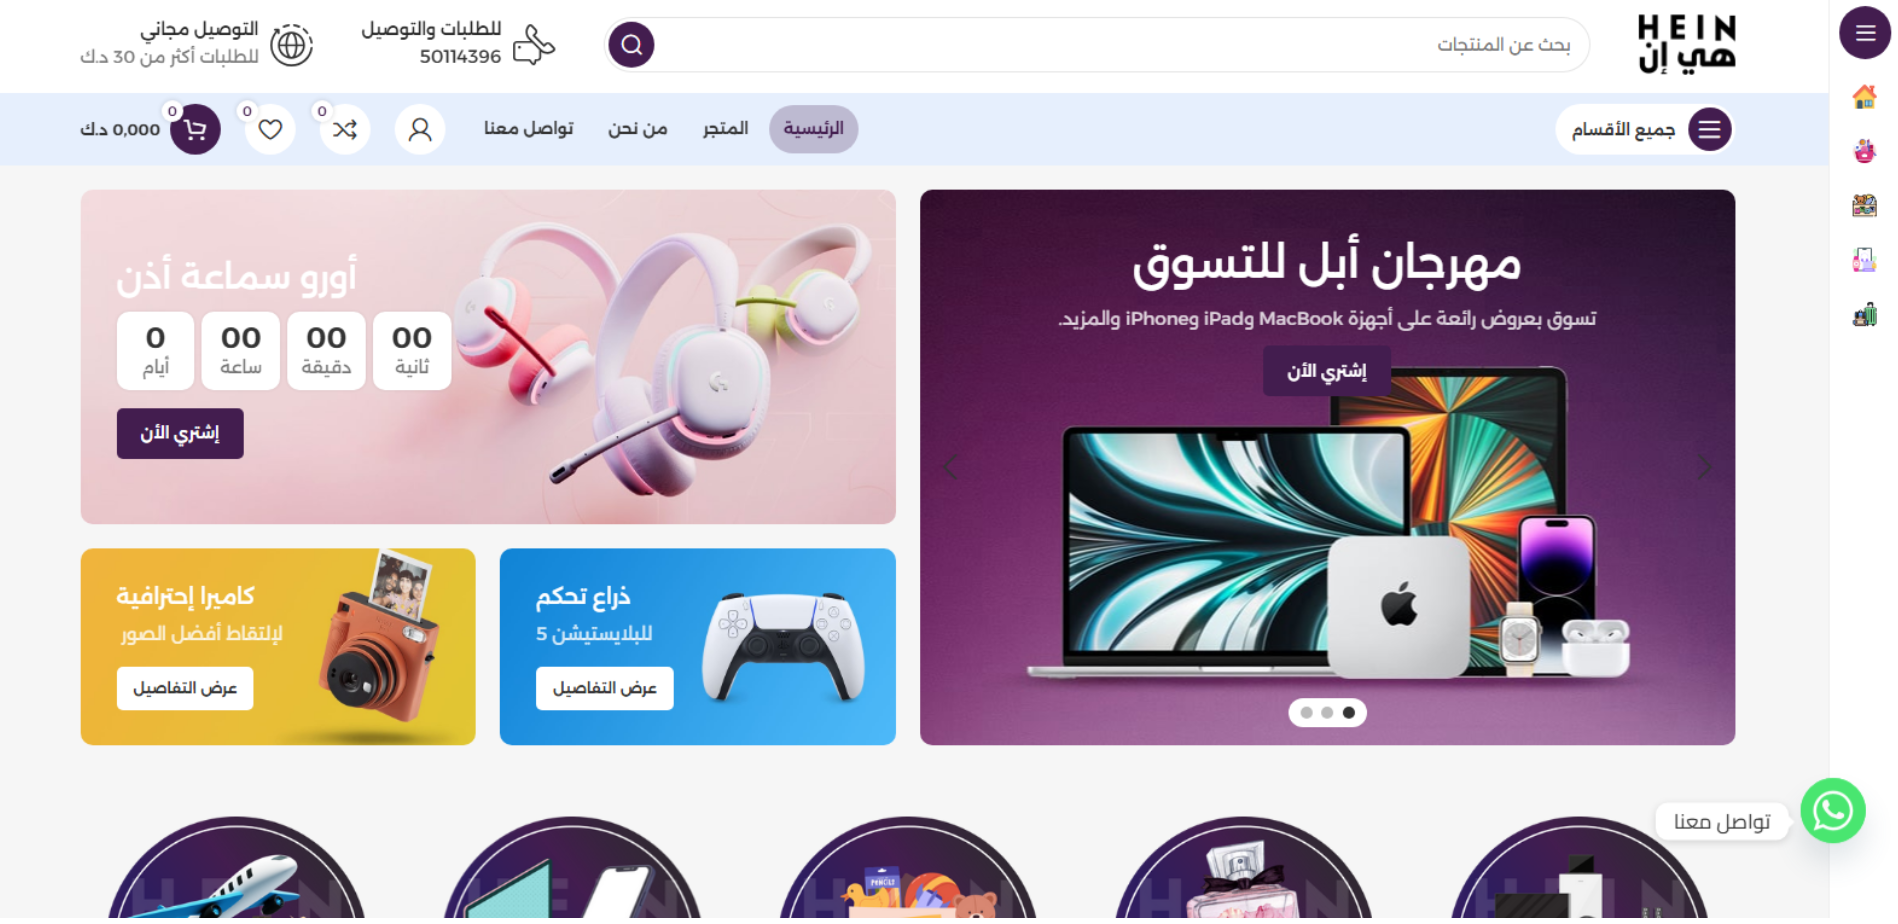This screenshot has width=1898, height=924.
Task: Open the WhatsApp chat bubble icon
Action: pos(1833,811)
